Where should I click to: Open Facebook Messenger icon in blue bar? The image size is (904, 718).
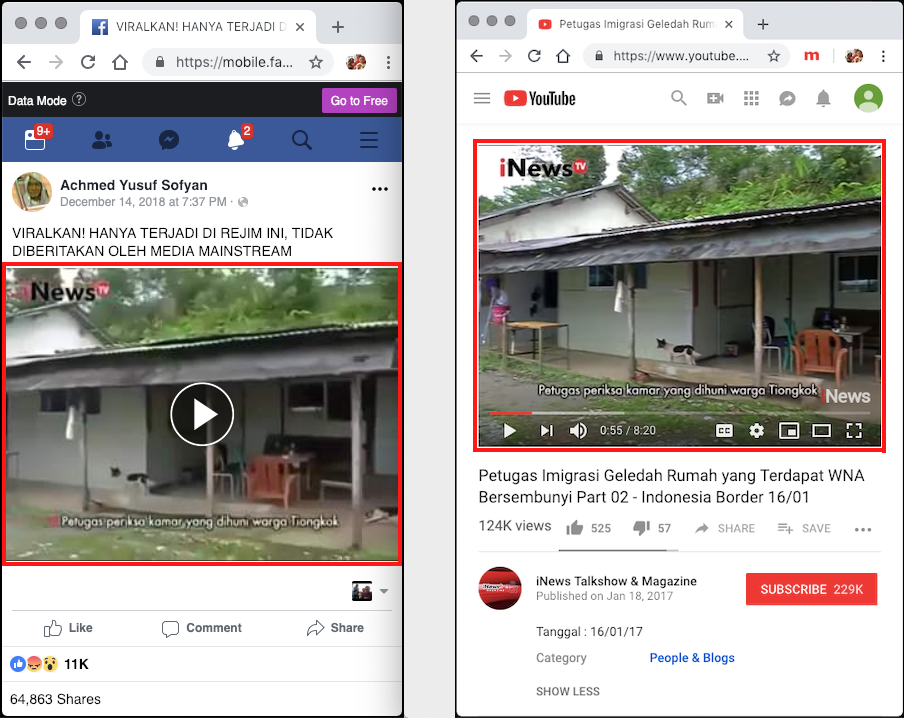(169, 140)
